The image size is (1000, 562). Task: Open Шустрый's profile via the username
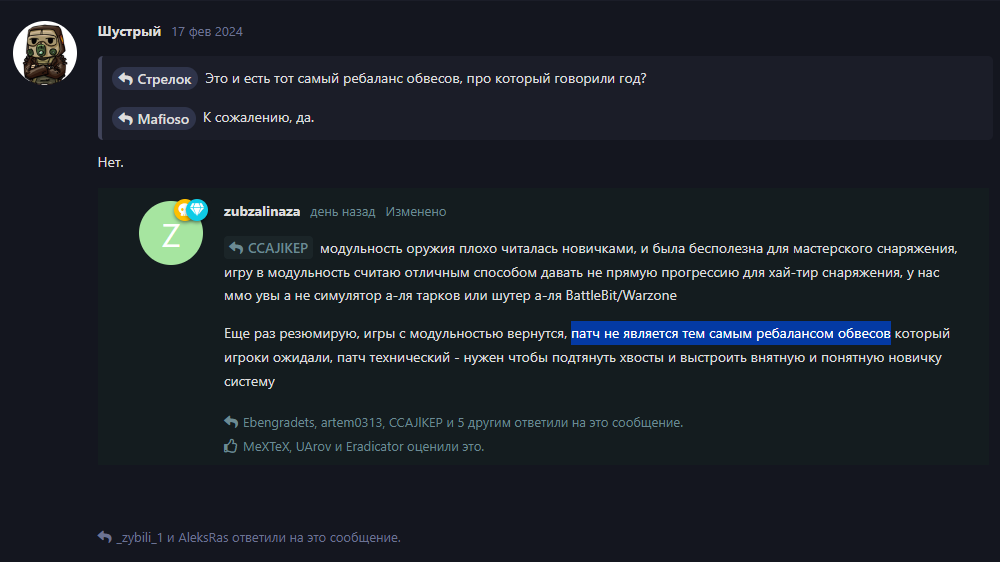pyautogui.click(x=129, y=31)
